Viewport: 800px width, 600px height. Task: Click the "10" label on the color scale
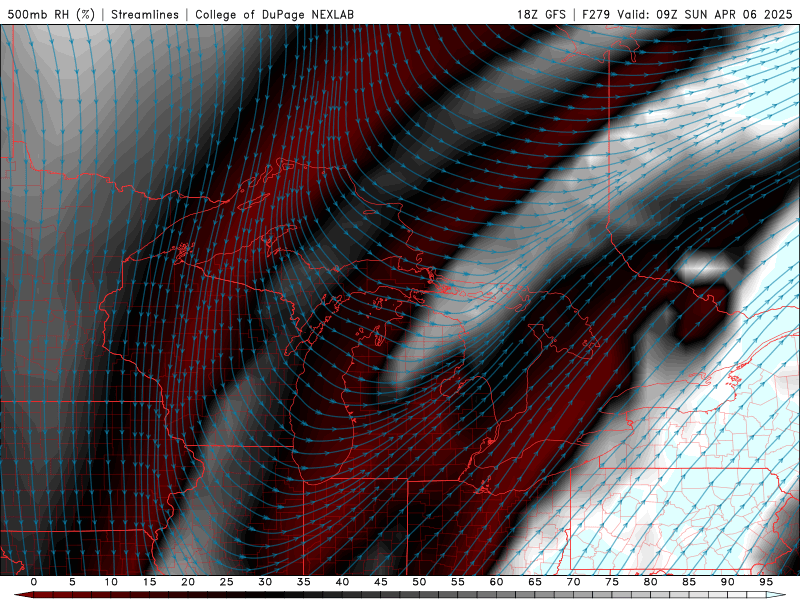(111, 582)
